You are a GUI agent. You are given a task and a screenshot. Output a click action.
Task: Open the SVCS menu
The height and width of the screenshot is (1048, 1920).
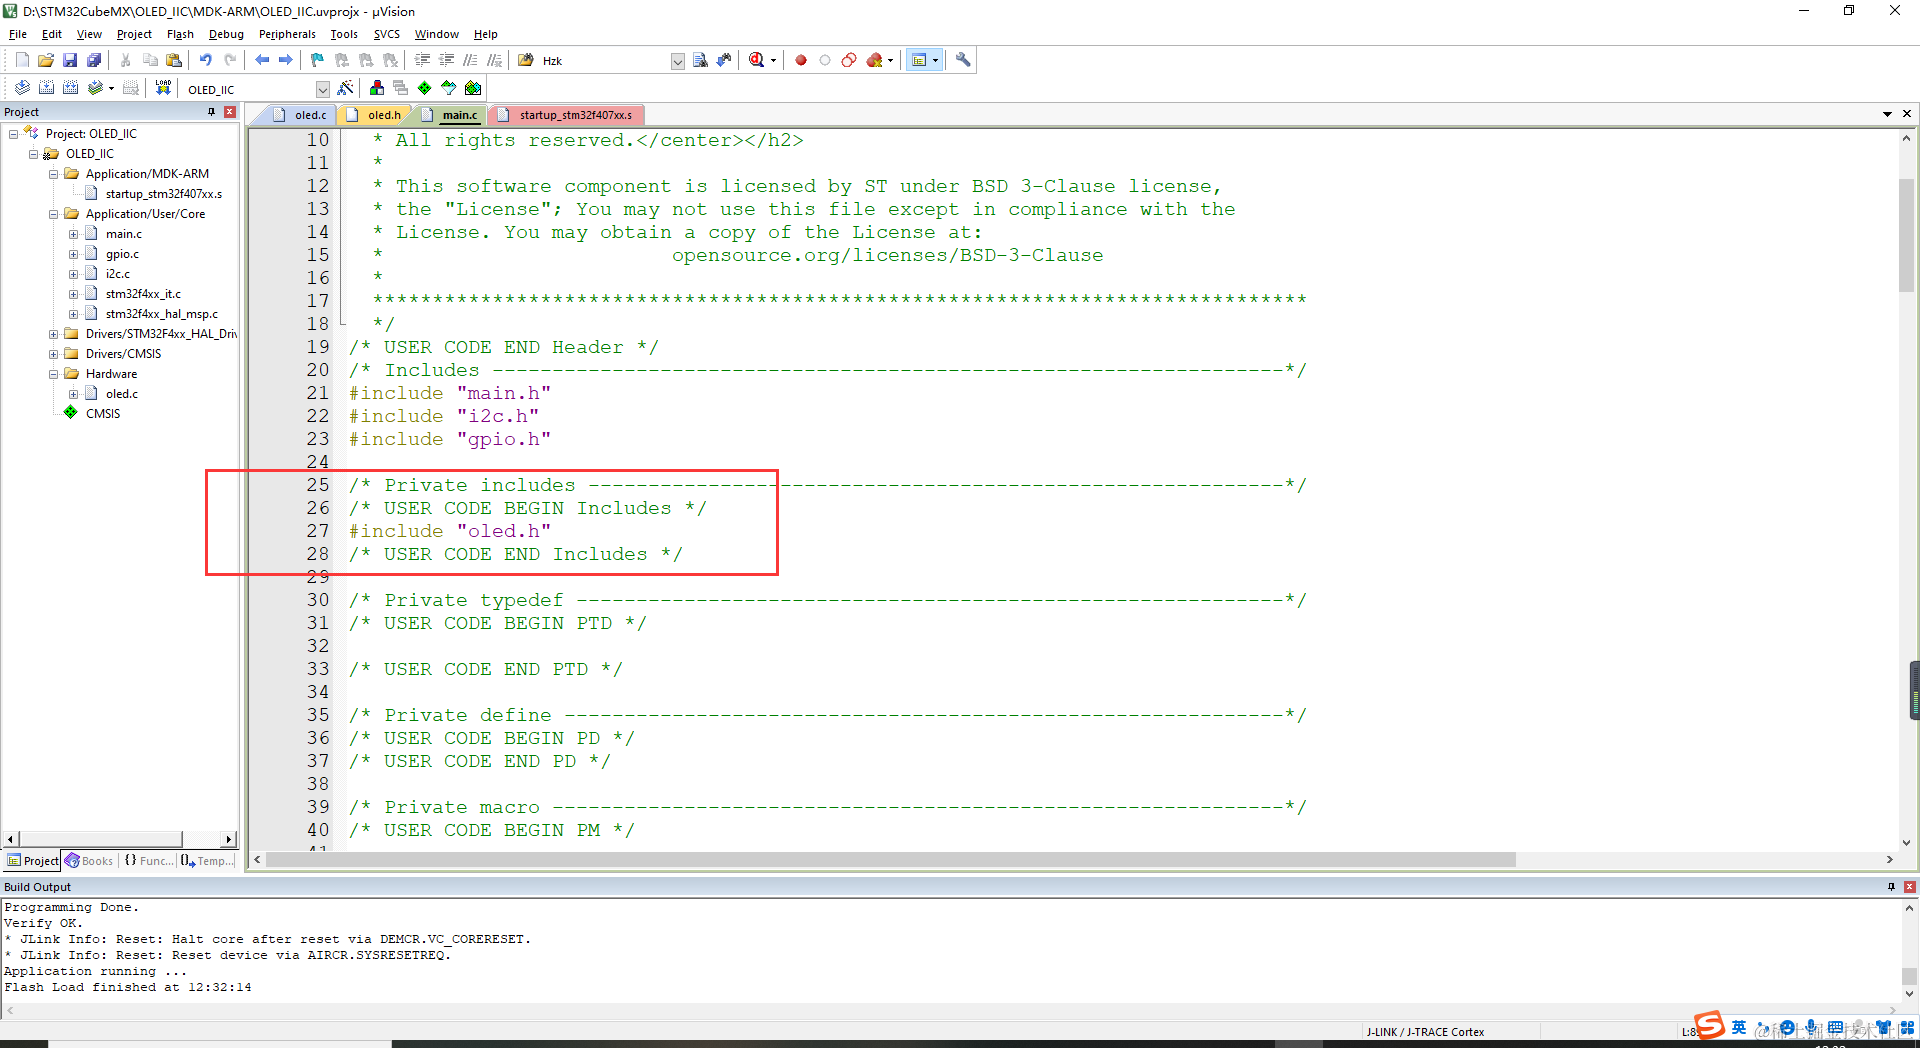click(x=386, y=34)
